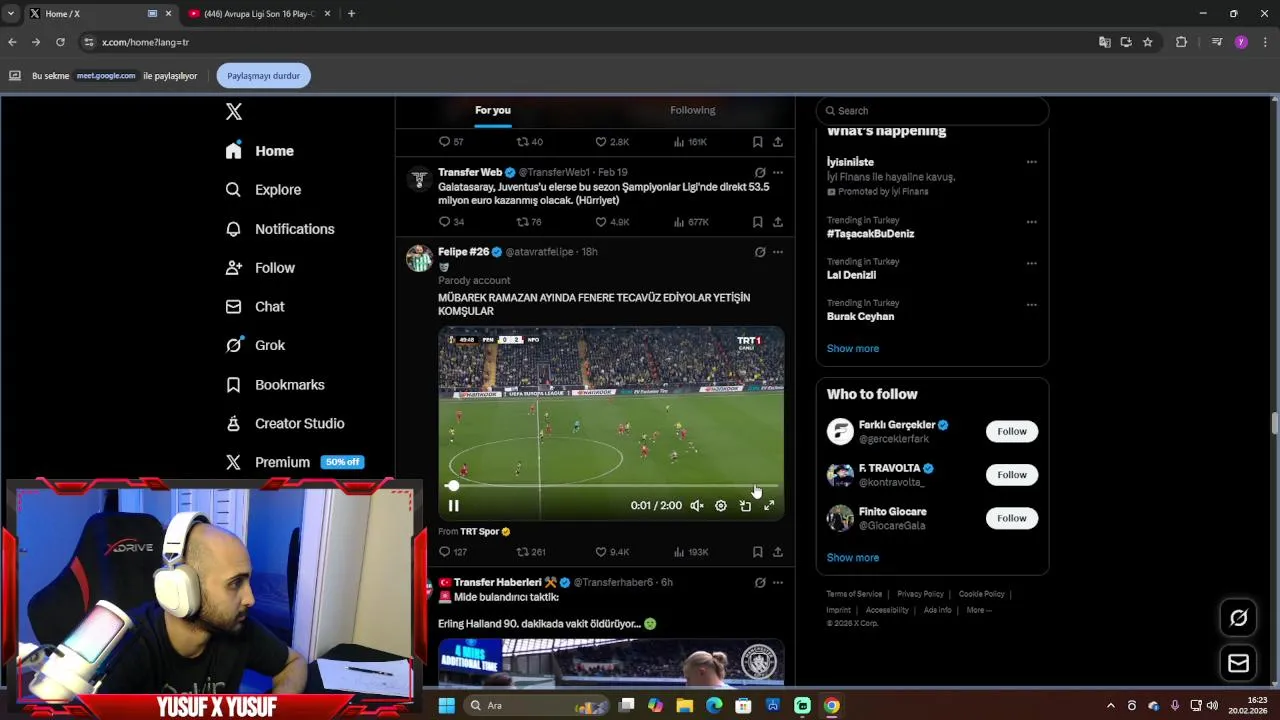Viewport: 1280px width, 720px height.
Task: Open Notifications in the sidebar
Action: click(x=280, y=229)
